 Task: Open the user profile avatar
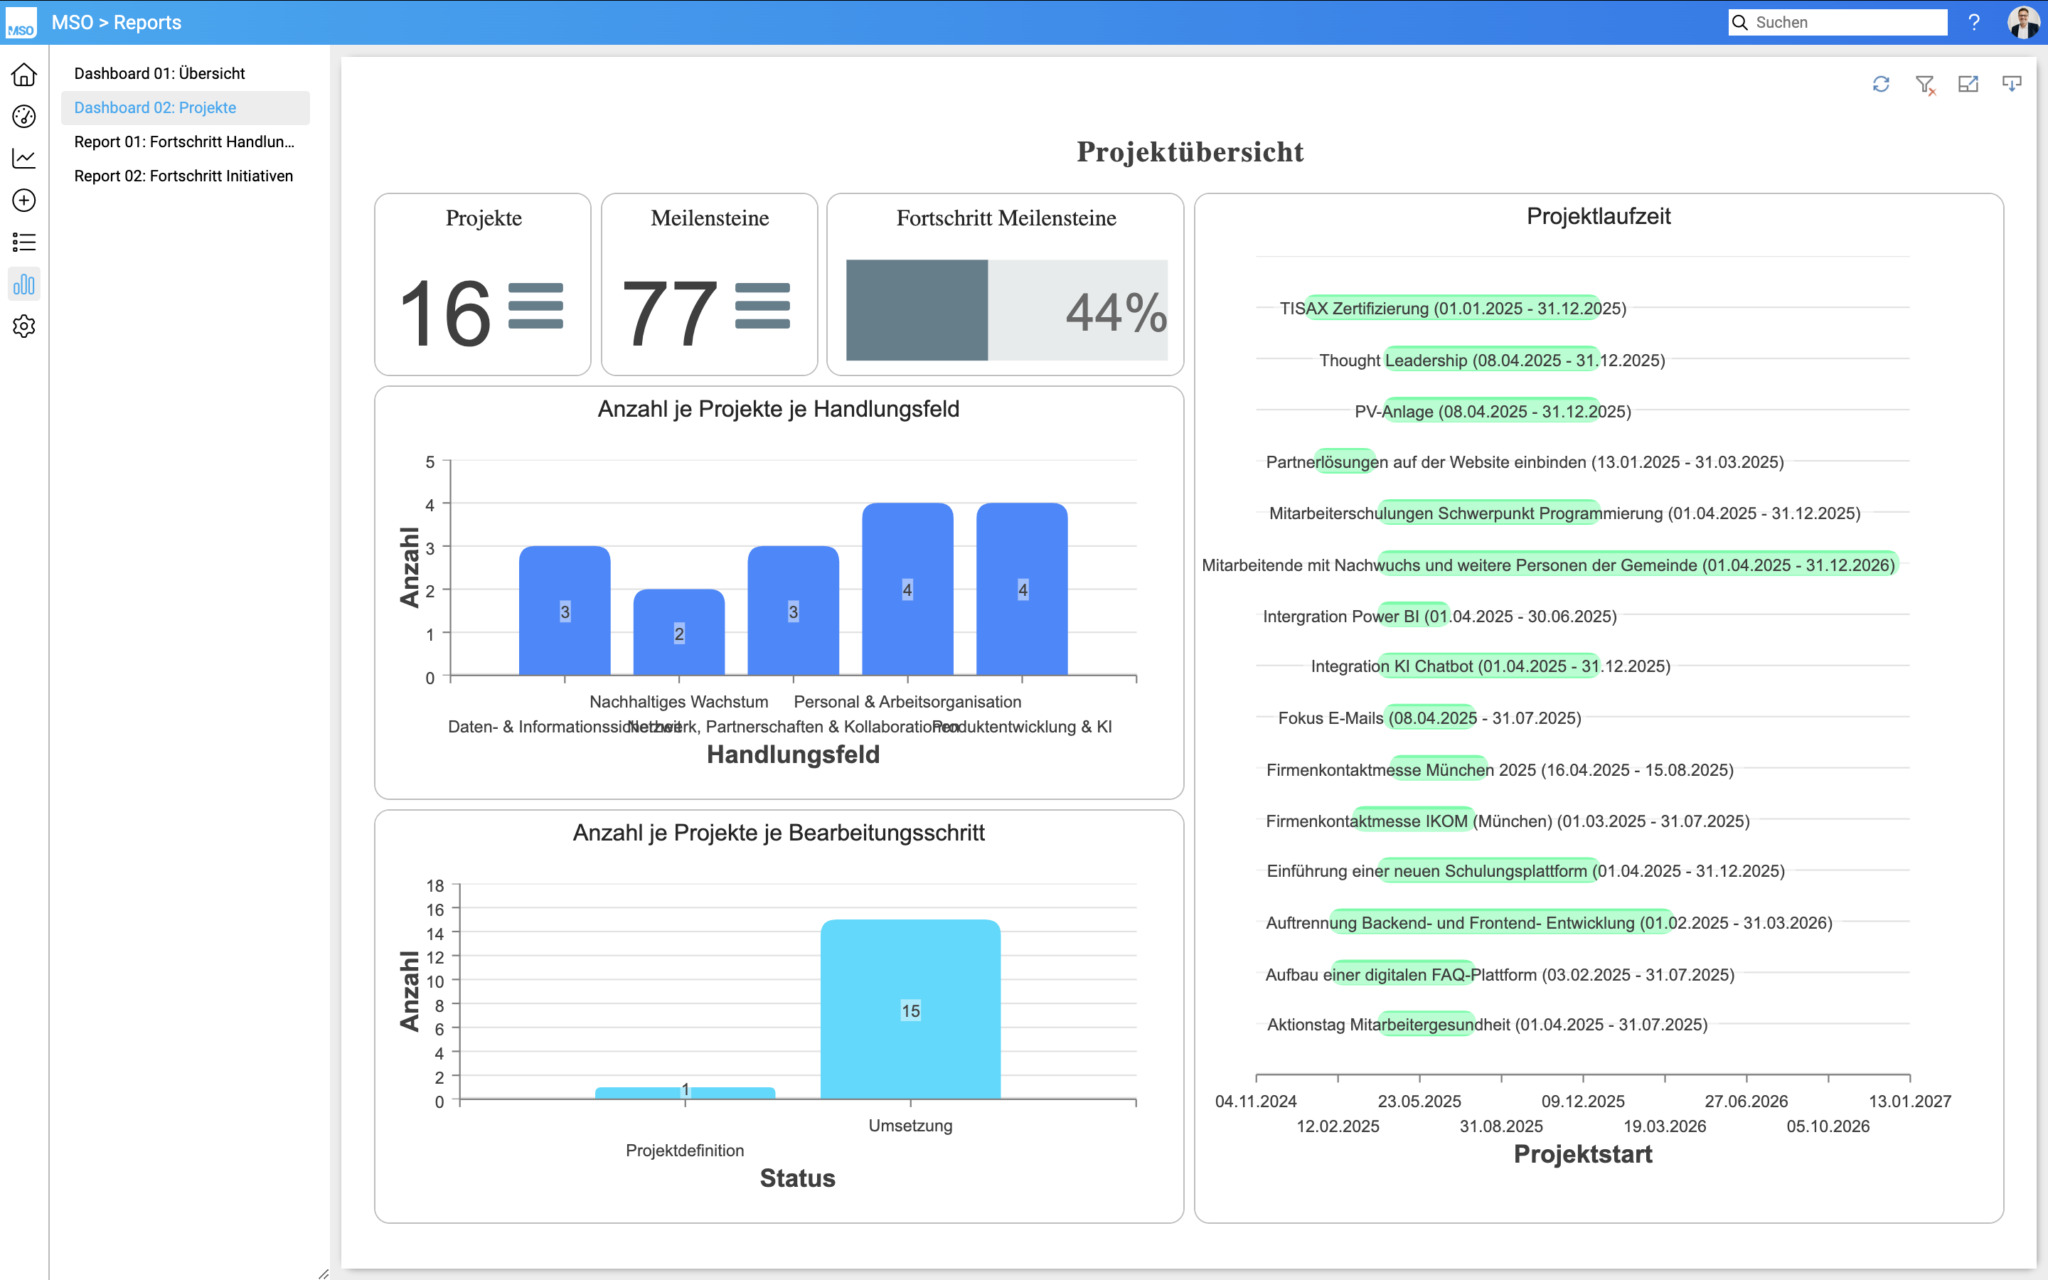2022,22
